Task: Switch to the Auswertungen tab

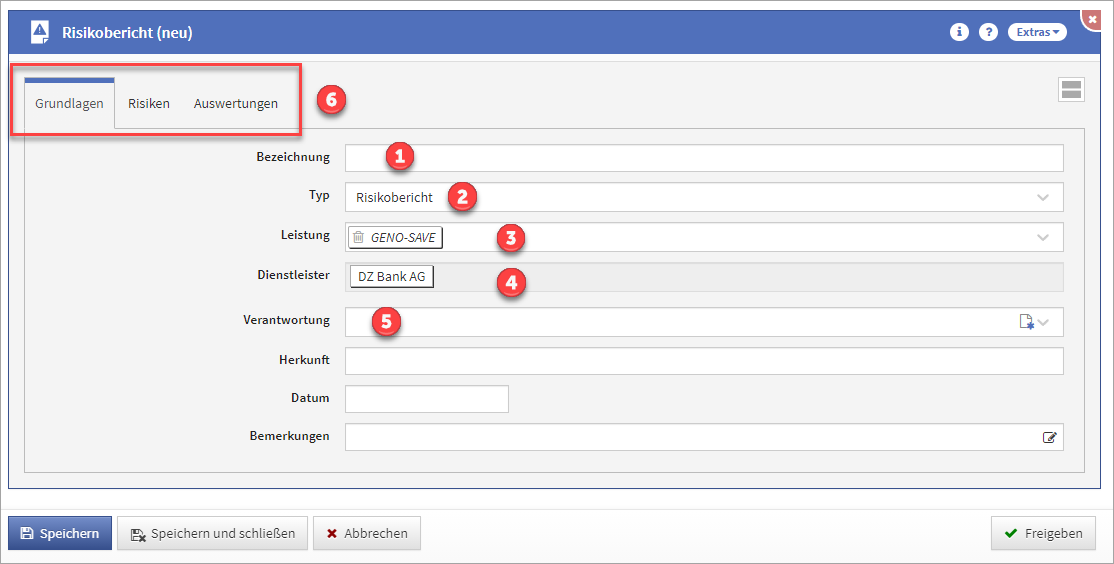Action: pos(236,104)
